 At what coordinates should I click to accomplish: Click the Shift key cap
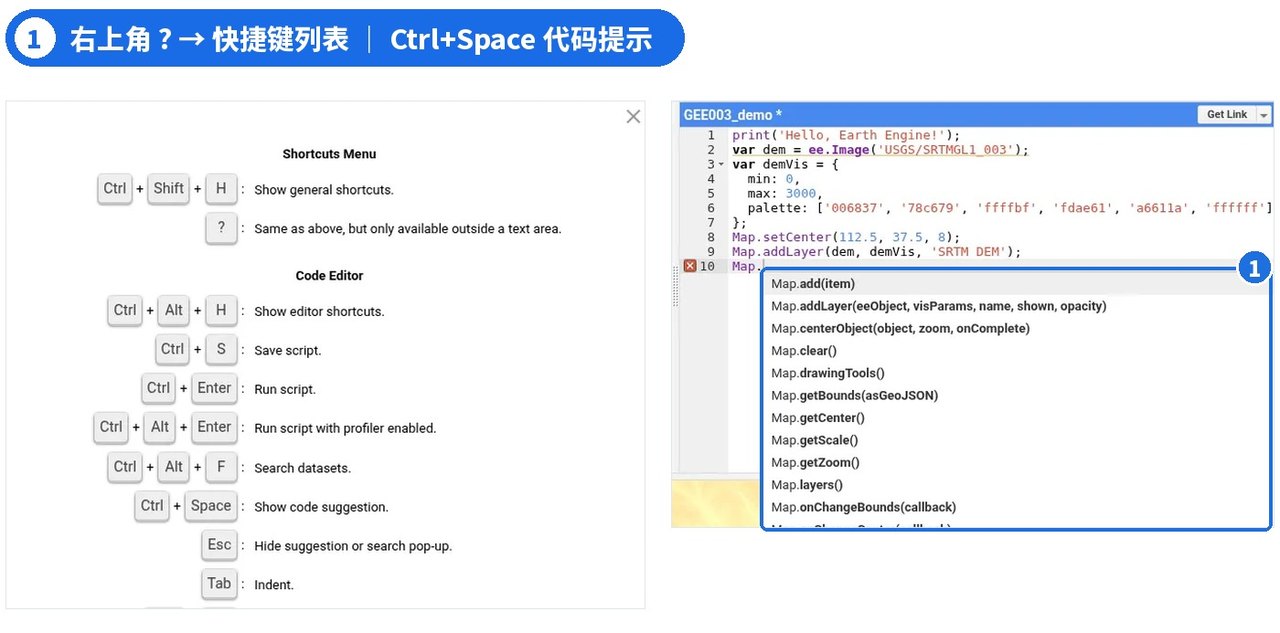[169, 189]
